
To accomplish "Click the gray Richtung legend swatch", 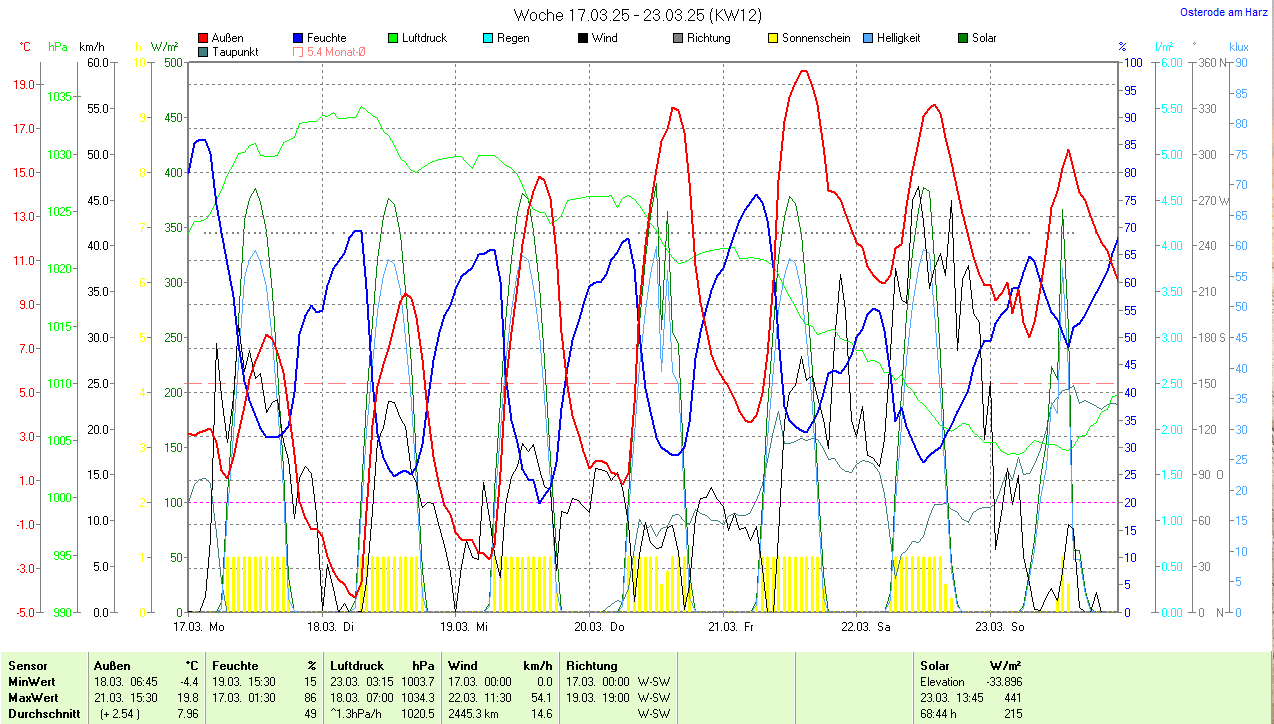I will [677, 38].
